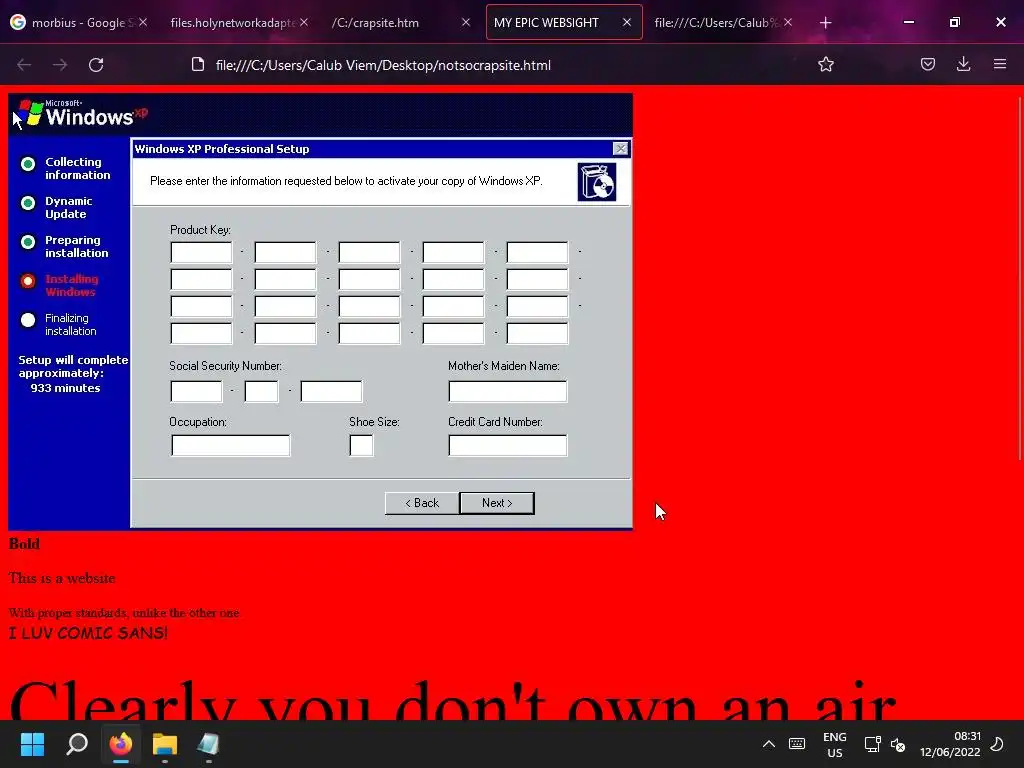1024x768 pixels.
Task: Select the MY EPIC WEBSIGHT tab
Action: click(564, 22)
